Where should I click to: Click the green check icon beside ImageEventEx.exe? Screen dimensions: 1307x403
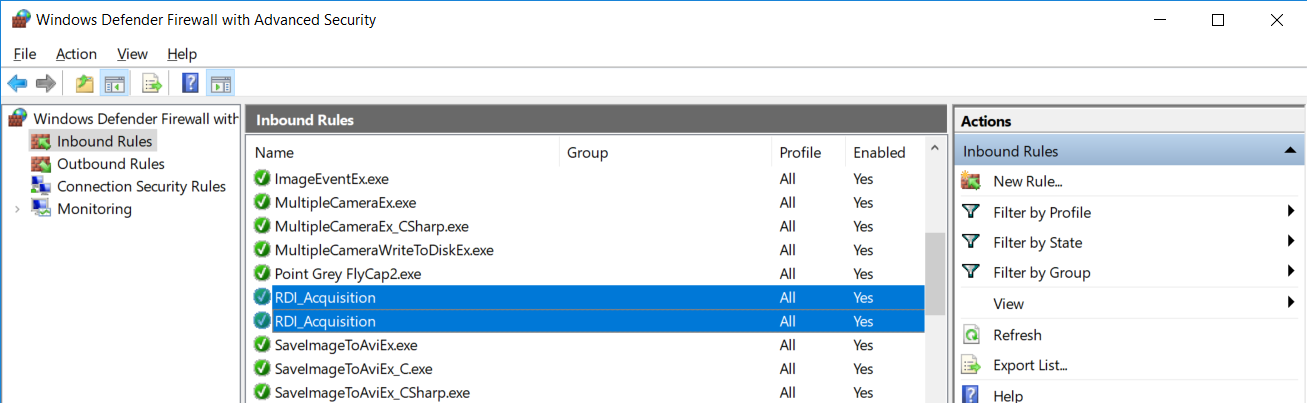coord(262,179)
